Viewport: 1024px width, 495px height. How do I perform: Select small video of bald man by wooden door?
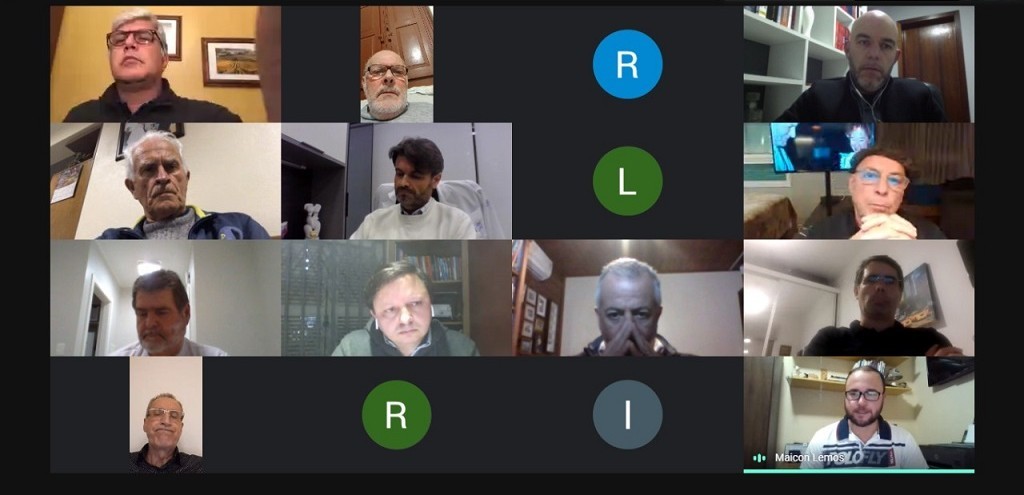point(396,64)
